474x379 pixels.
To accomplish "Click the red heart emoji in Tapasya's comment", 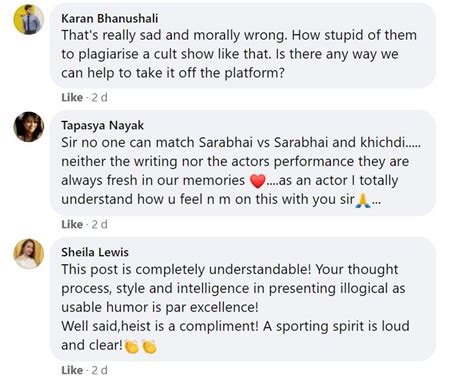I will pos(258,181).
